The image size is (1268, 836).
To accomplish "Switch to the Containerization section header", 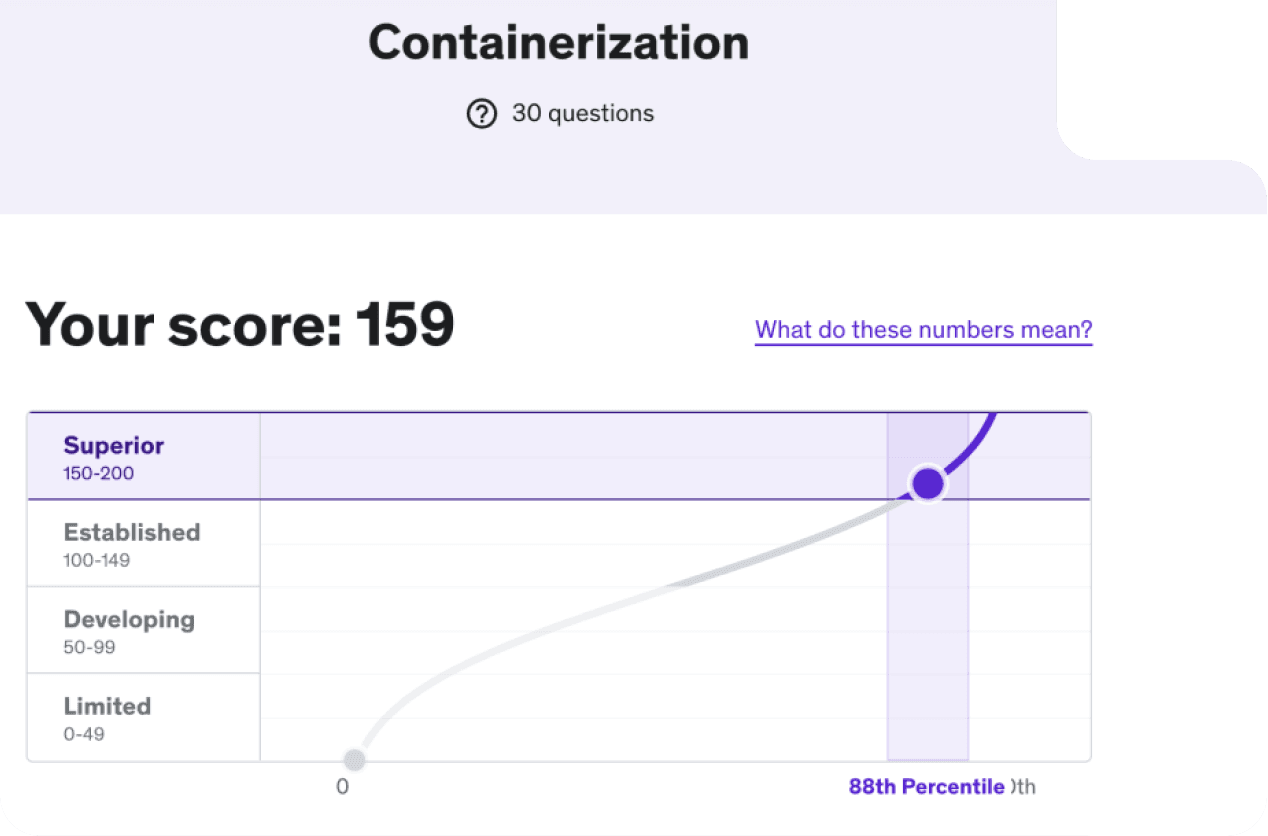I will point(559,42).
